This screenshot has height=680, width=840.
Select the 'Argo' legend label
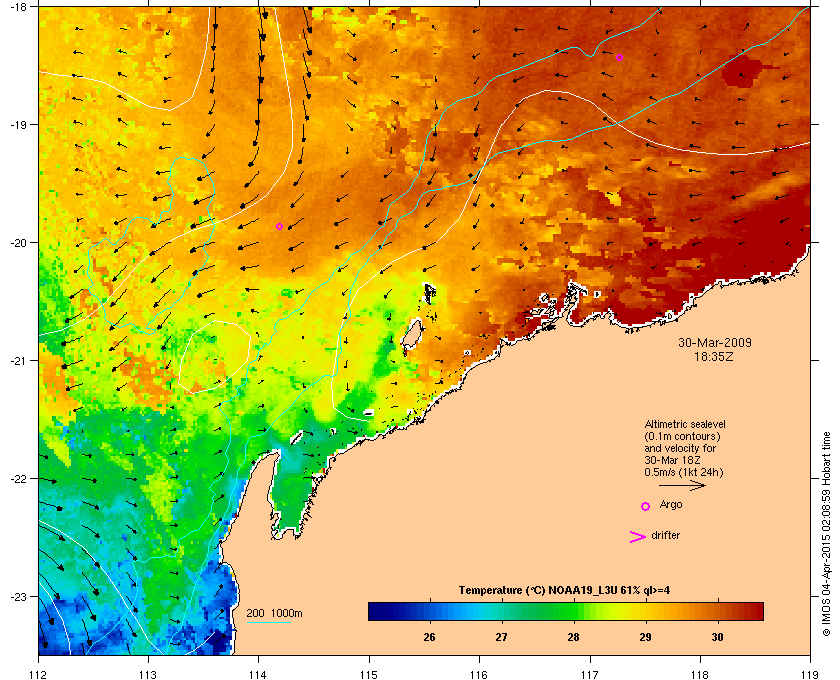[671, 505]
